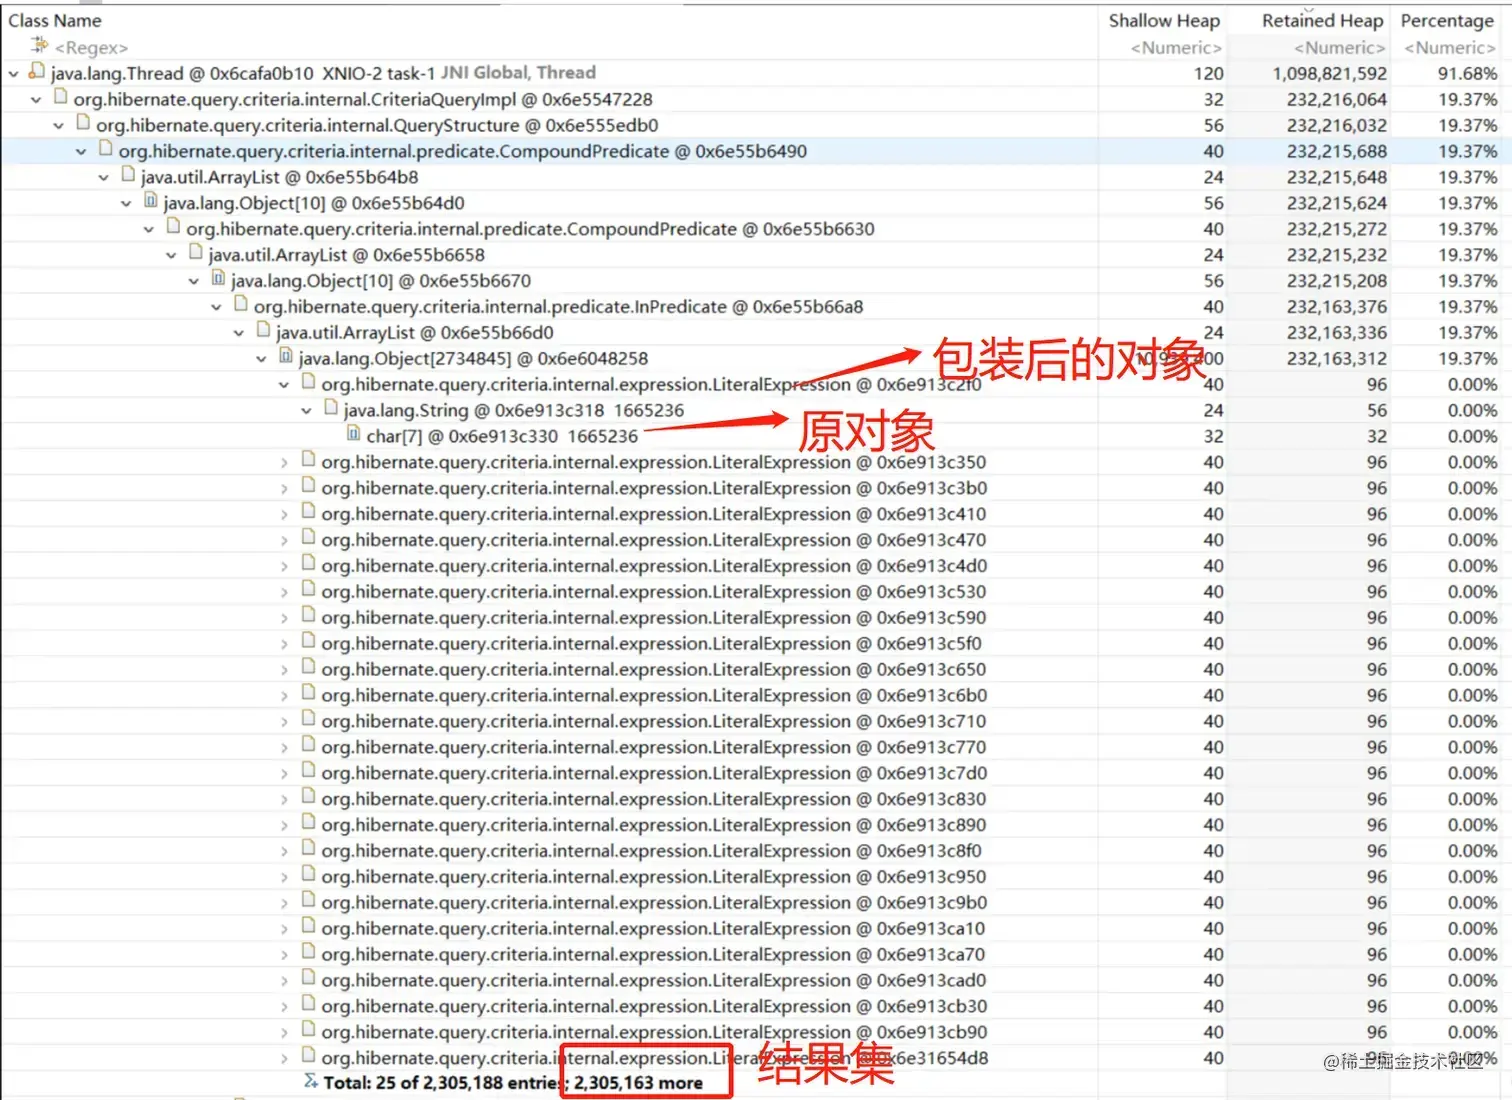Expand LiteralExpression @ 0x6e913c470 row
1512x1100 pixels.
coord(284,540)
